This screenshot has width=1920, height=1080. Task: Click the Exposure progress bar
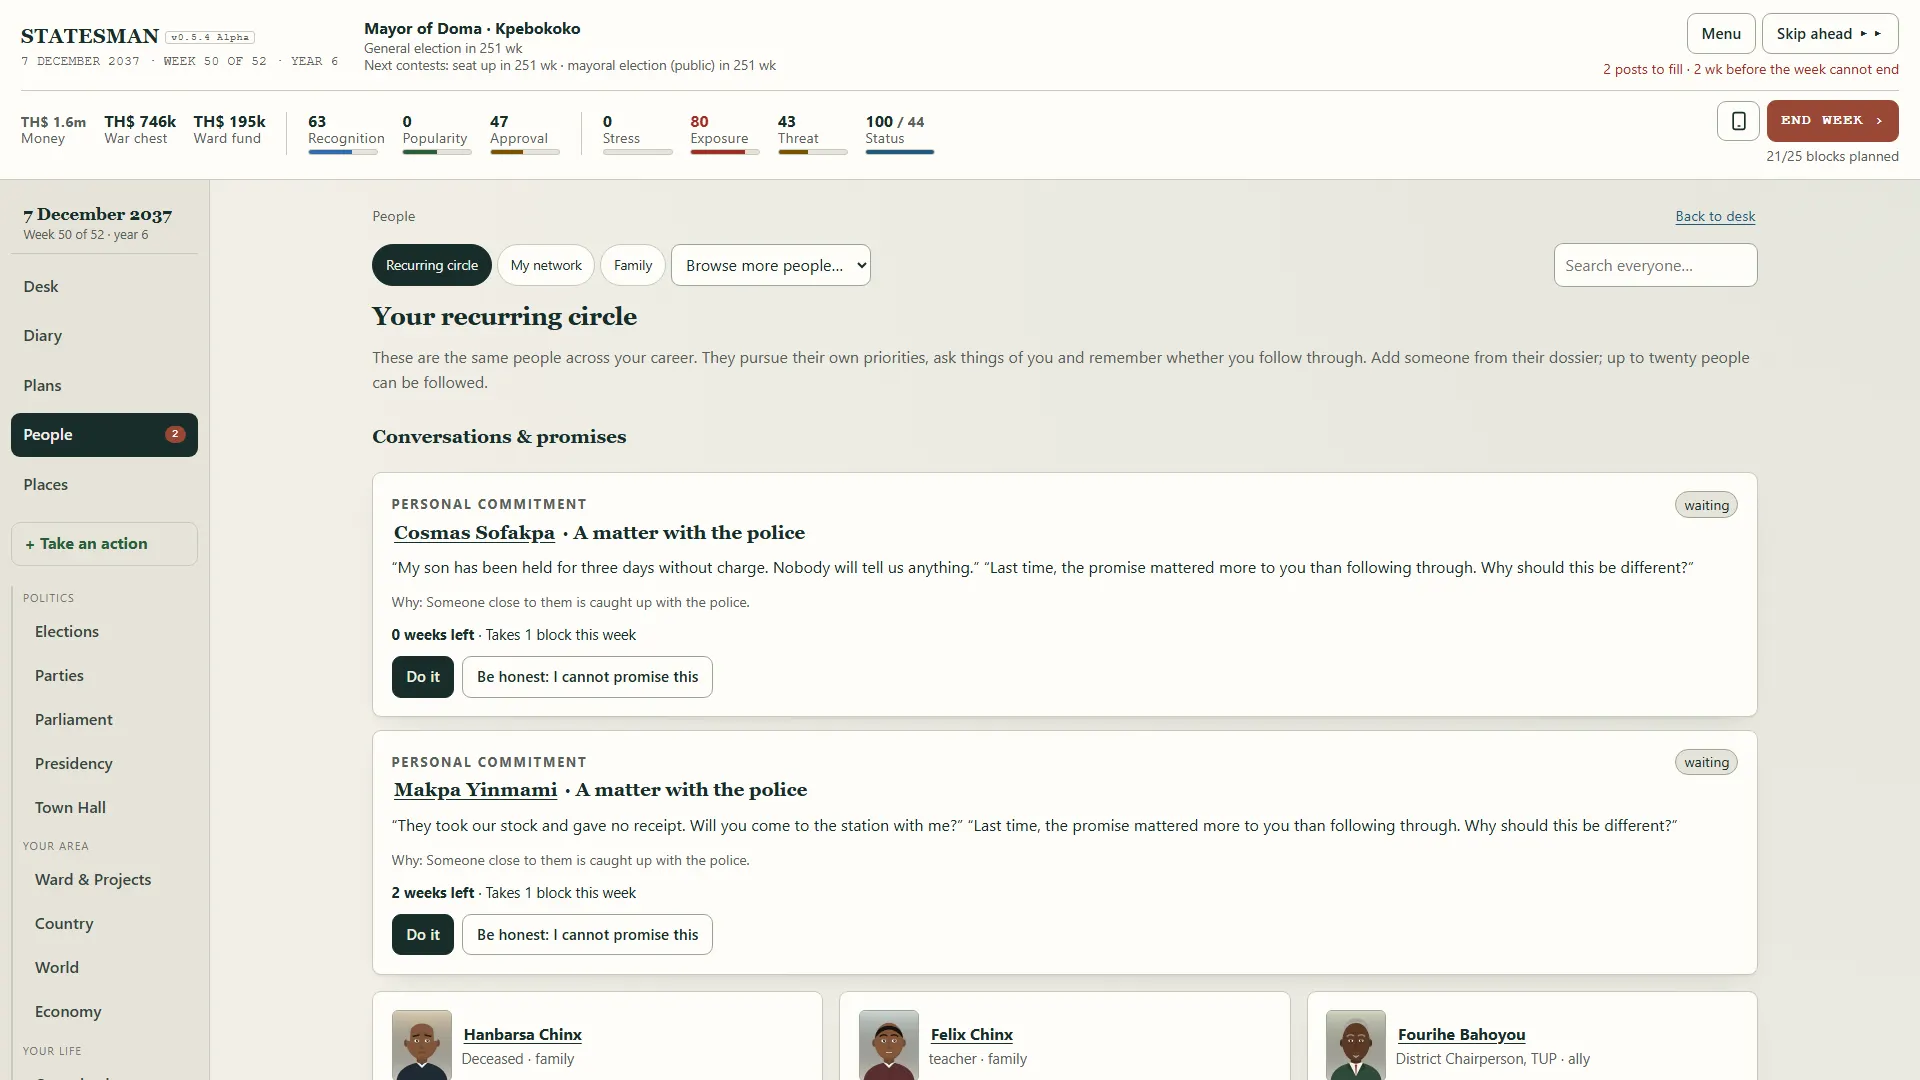pos(724,152)
